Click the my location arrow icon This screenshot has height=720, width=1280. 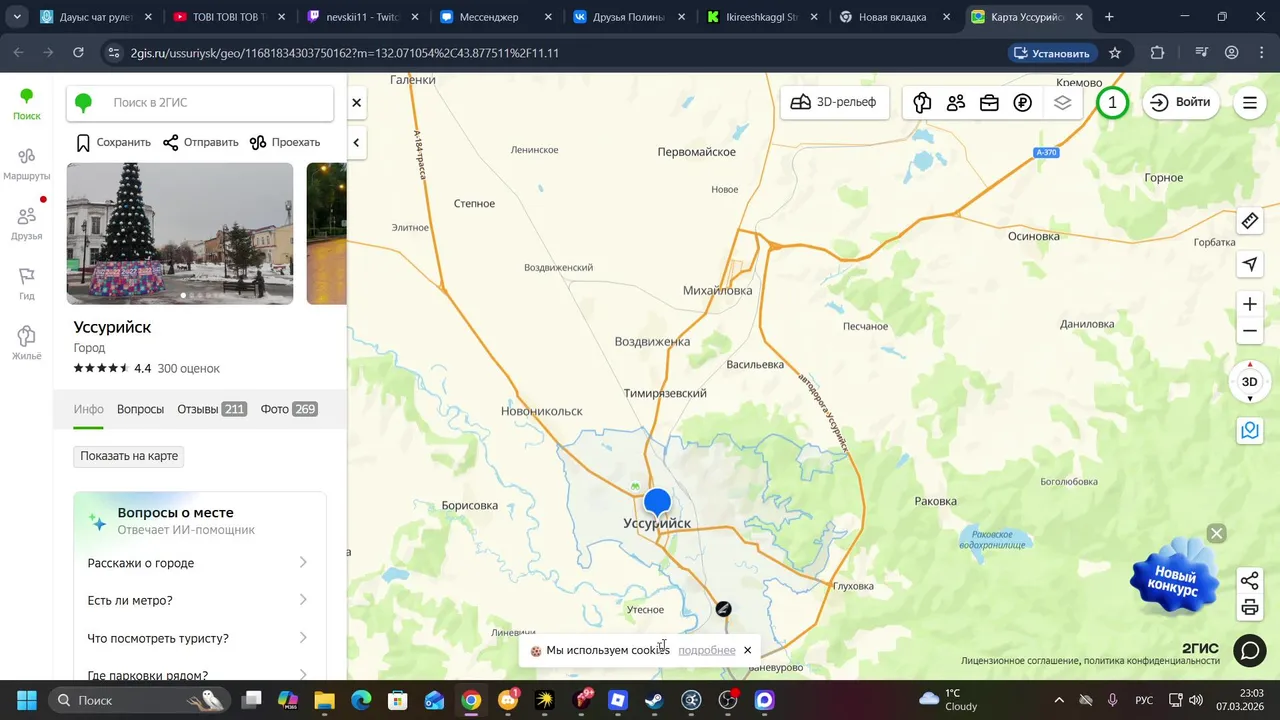tap(1250, 264)
